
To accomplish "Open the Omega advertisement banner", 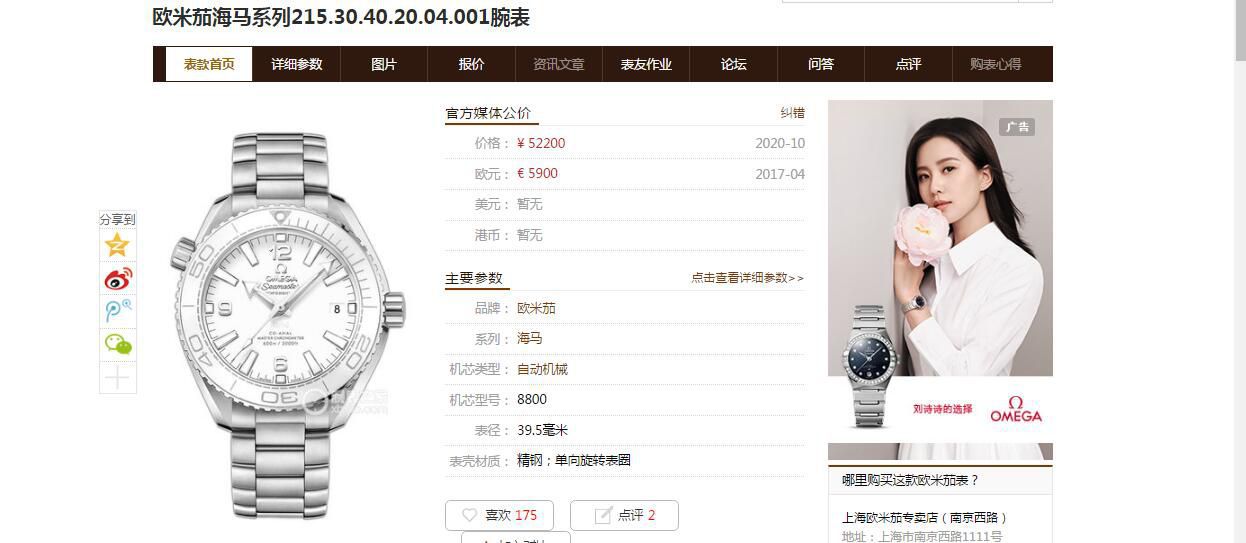I will pos(940,280).
